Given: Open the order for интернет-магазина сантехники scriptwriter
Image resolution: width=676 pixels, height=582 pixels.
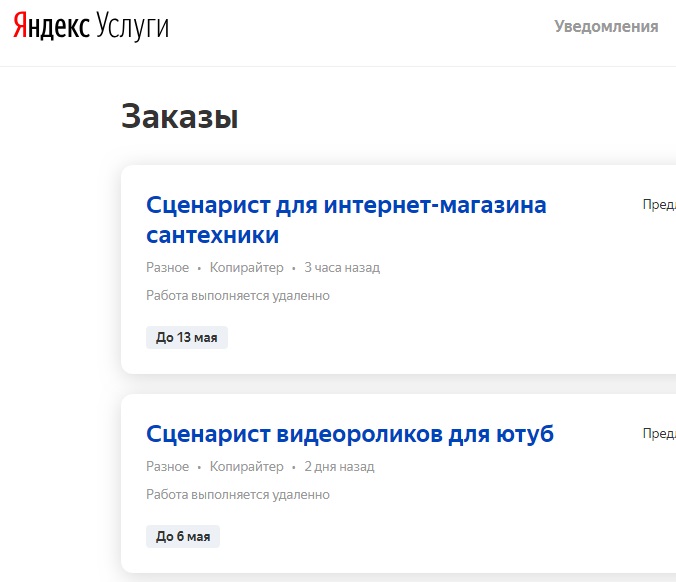Looking at the screenshot, I should 346,220.
